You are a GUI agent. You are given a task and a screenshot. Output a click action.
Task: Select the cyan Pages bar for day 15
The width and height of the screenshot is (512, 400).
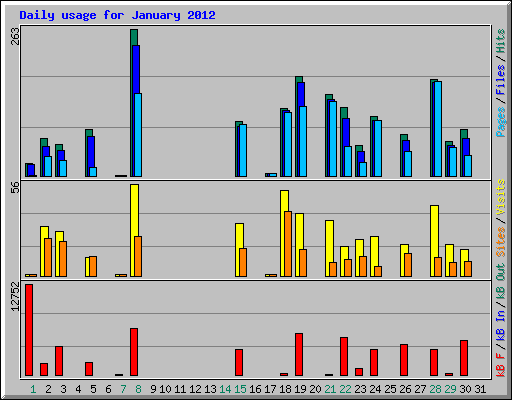pos(243,151)
